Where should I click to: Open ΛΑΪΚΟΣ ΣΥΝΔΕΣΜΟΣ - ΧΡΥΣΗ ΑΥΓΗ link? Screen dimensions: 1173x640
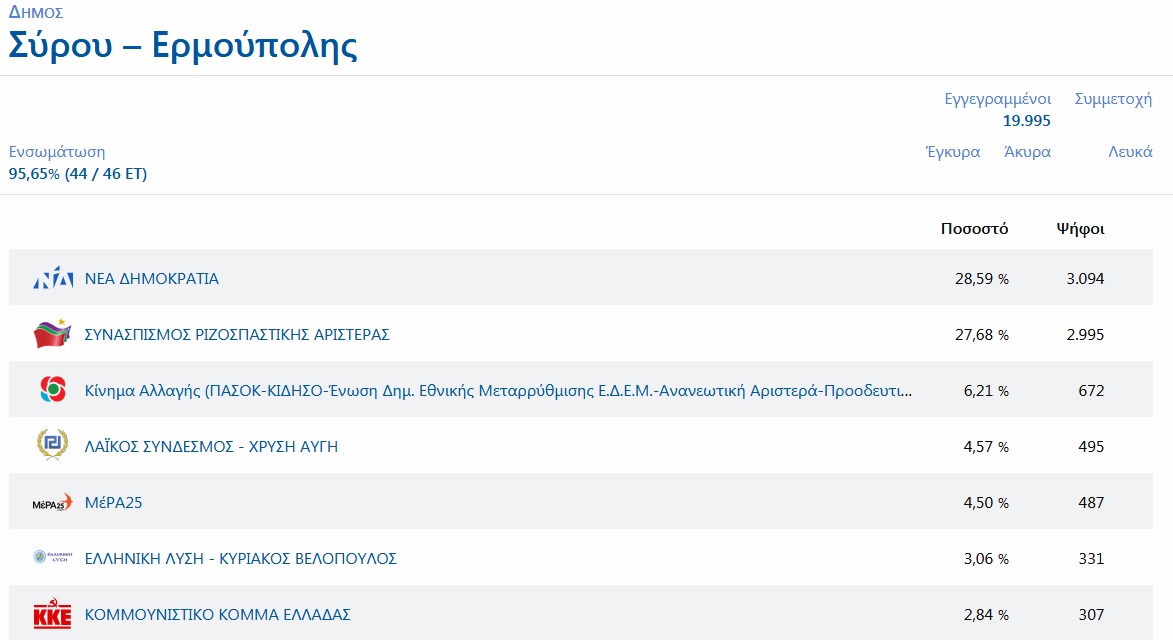click(x=211, y=447)
